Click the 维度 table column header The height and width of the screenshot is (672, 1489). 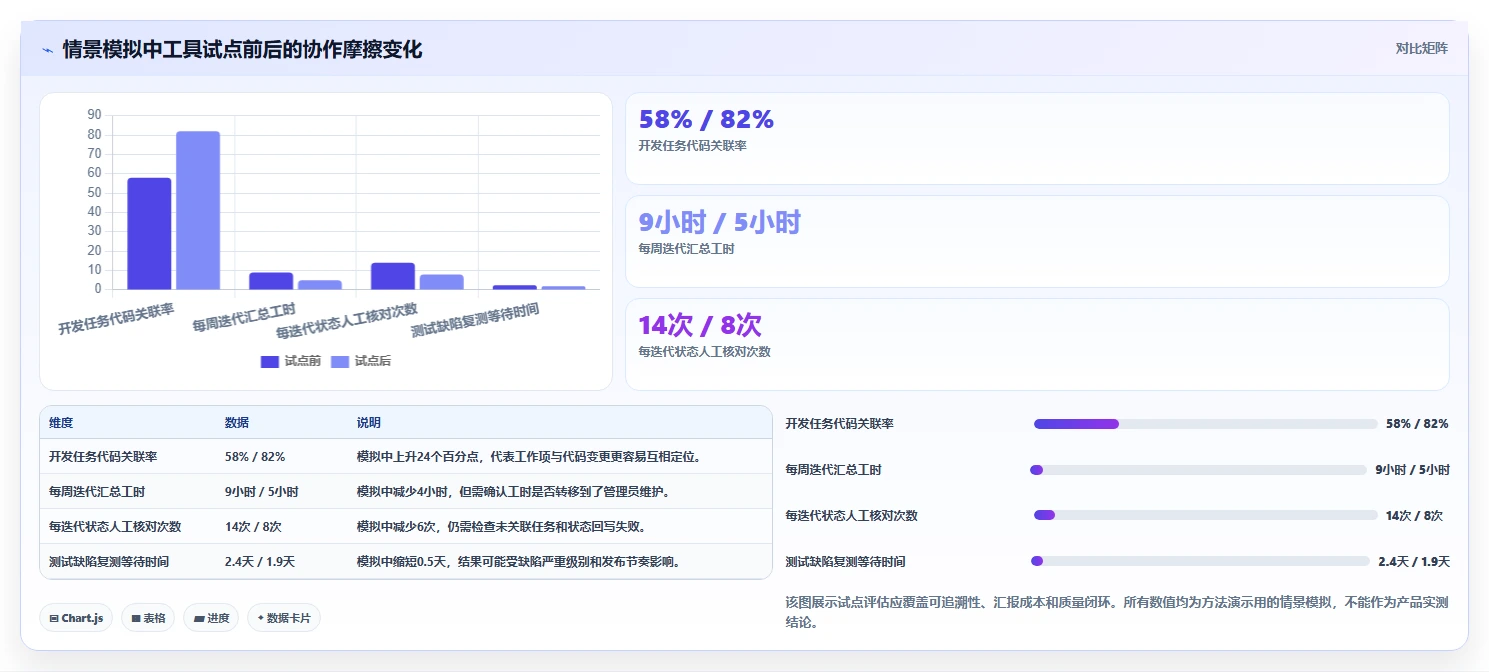click(x=61, y=423)
